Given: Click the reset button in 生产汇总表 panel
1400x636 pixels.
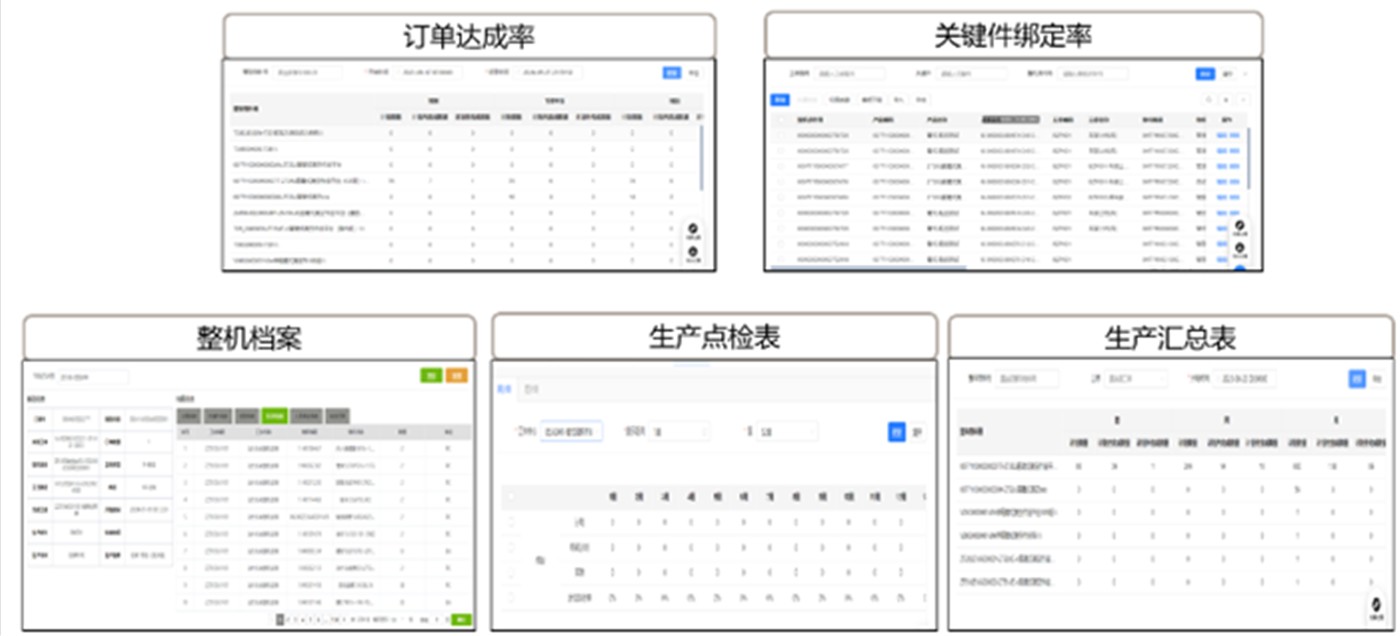Looking at the screenshot, I should pos(1377,379).
